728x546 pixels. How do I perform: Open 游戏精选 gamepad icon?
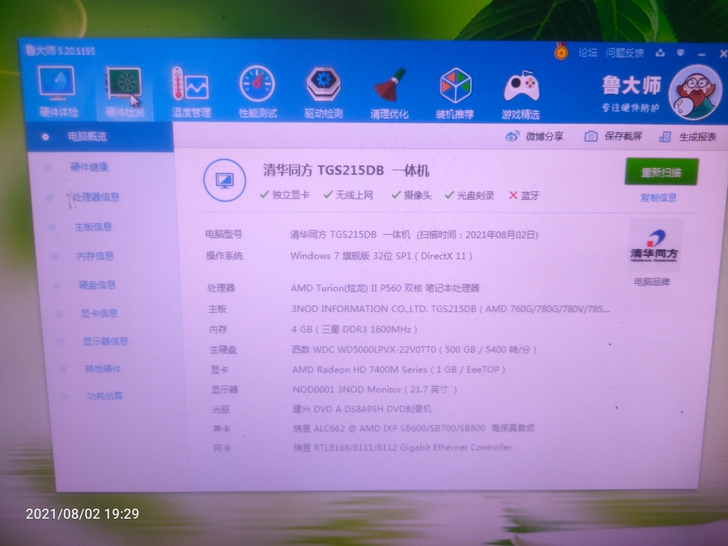(521, 93)
